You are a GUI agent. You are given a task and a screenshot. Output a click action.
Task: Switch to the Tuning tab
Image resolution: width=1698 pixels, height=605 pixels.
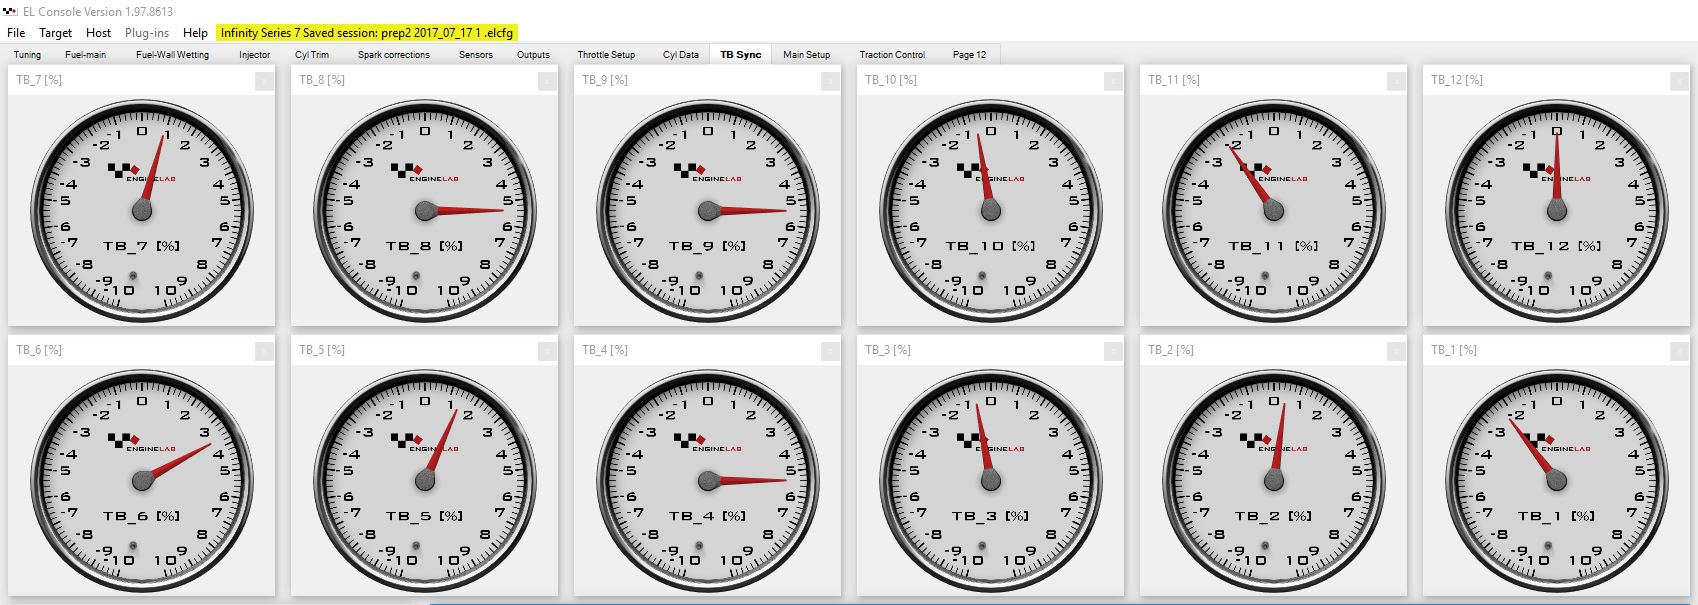click(x=27, y=55)
